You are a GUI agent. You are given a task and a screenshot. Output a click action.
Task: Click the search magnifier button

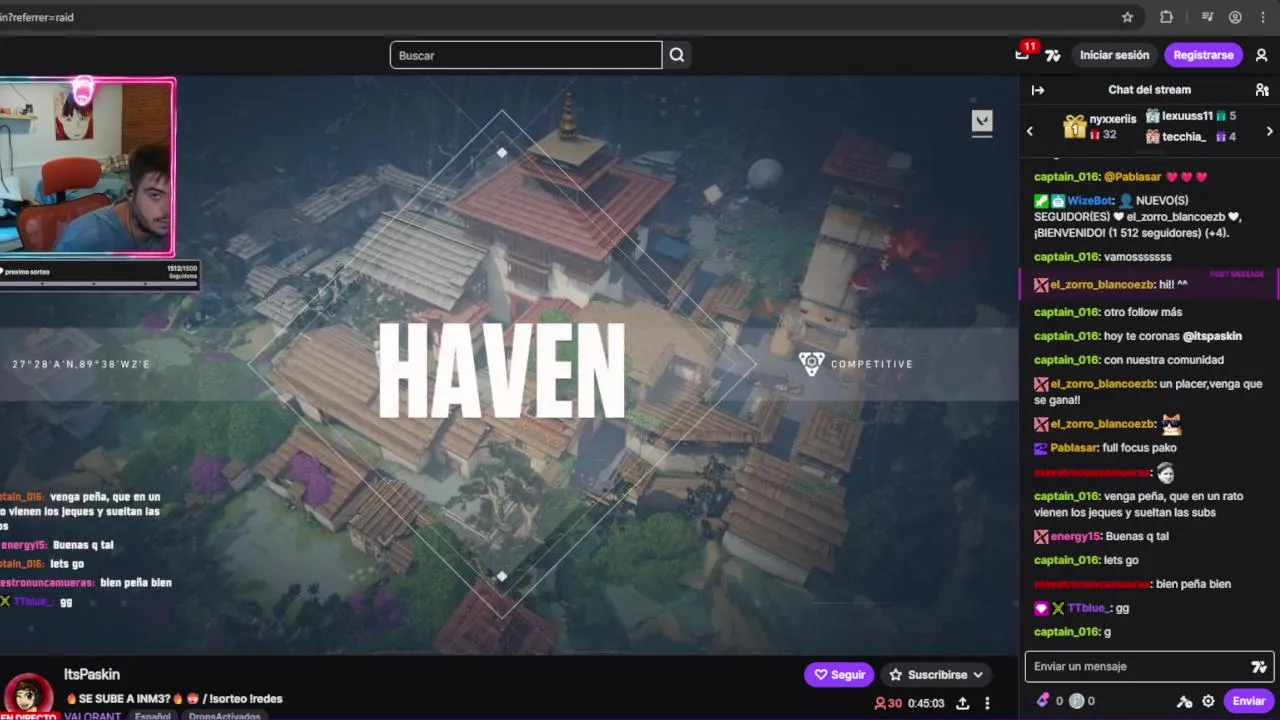coord(677,55)
